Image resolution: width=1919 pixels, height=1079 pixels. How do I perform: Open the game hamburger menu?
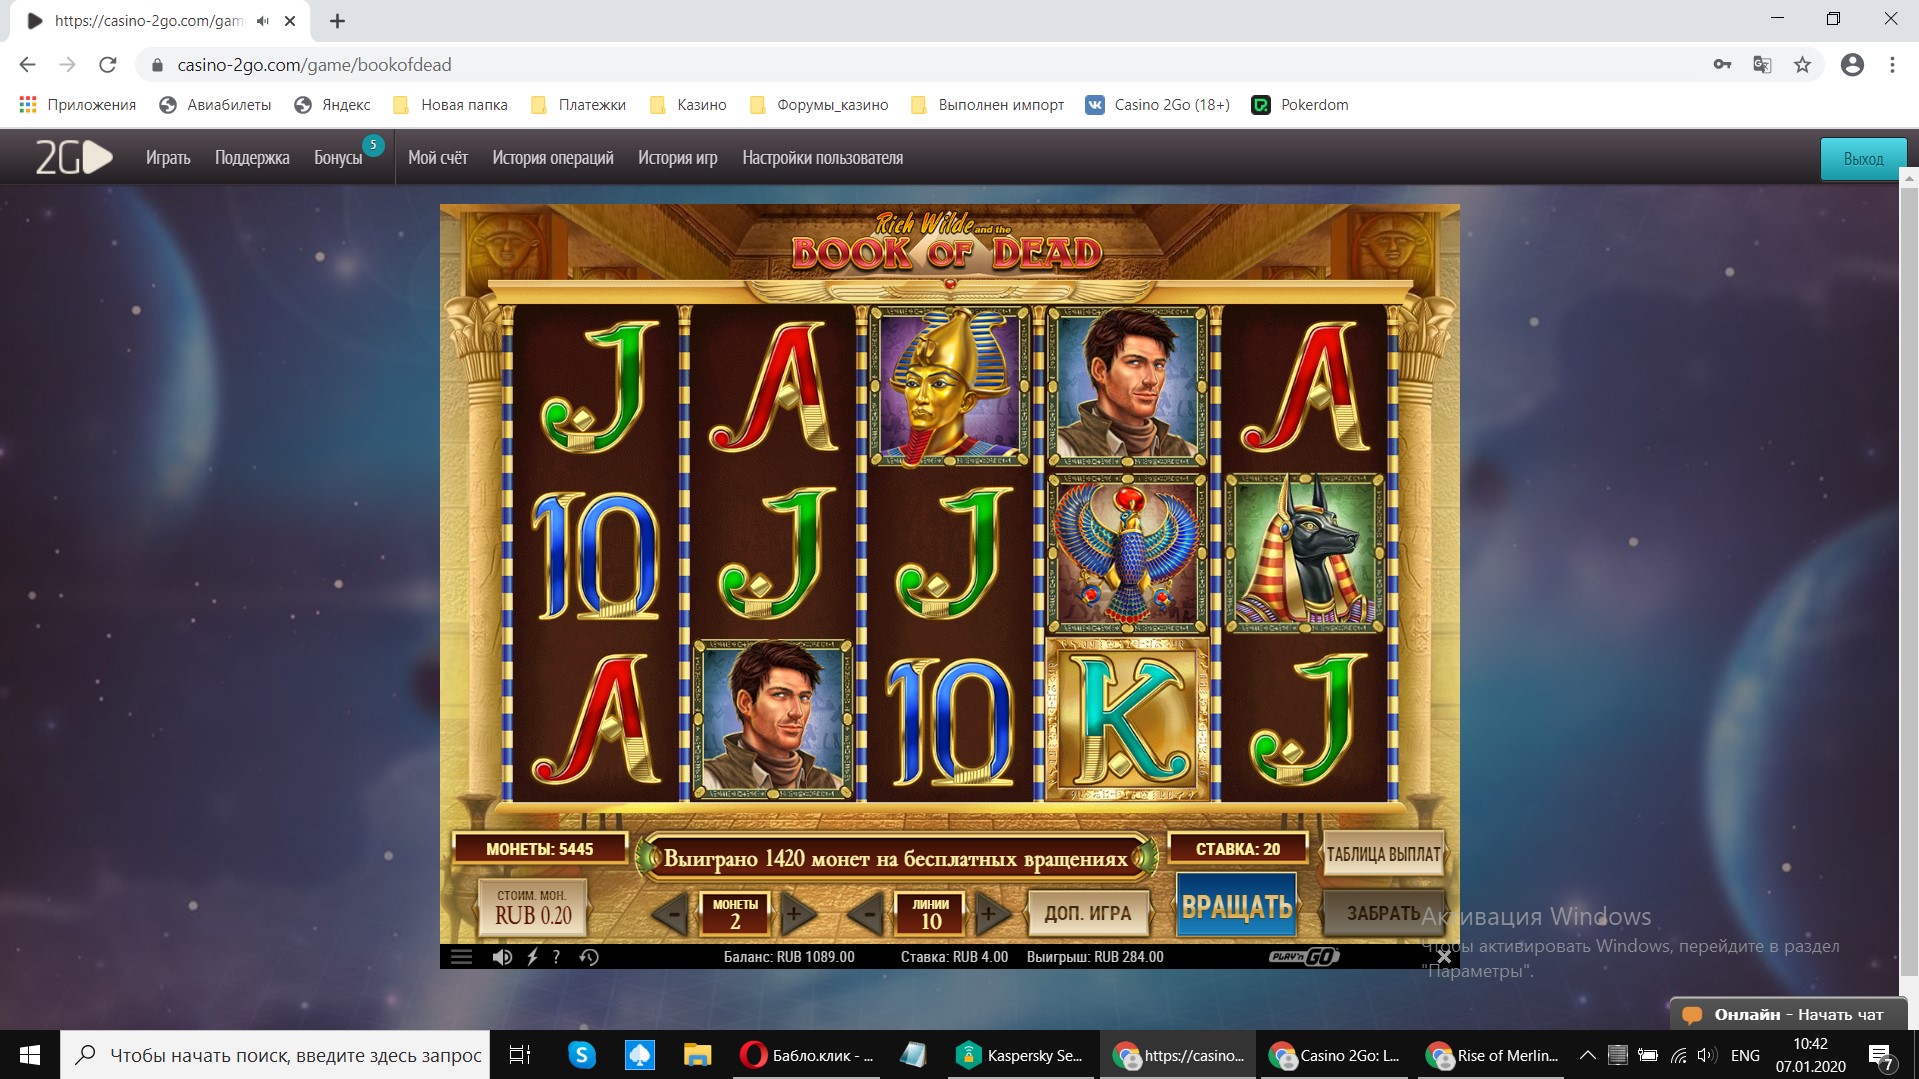pos(461,957)
